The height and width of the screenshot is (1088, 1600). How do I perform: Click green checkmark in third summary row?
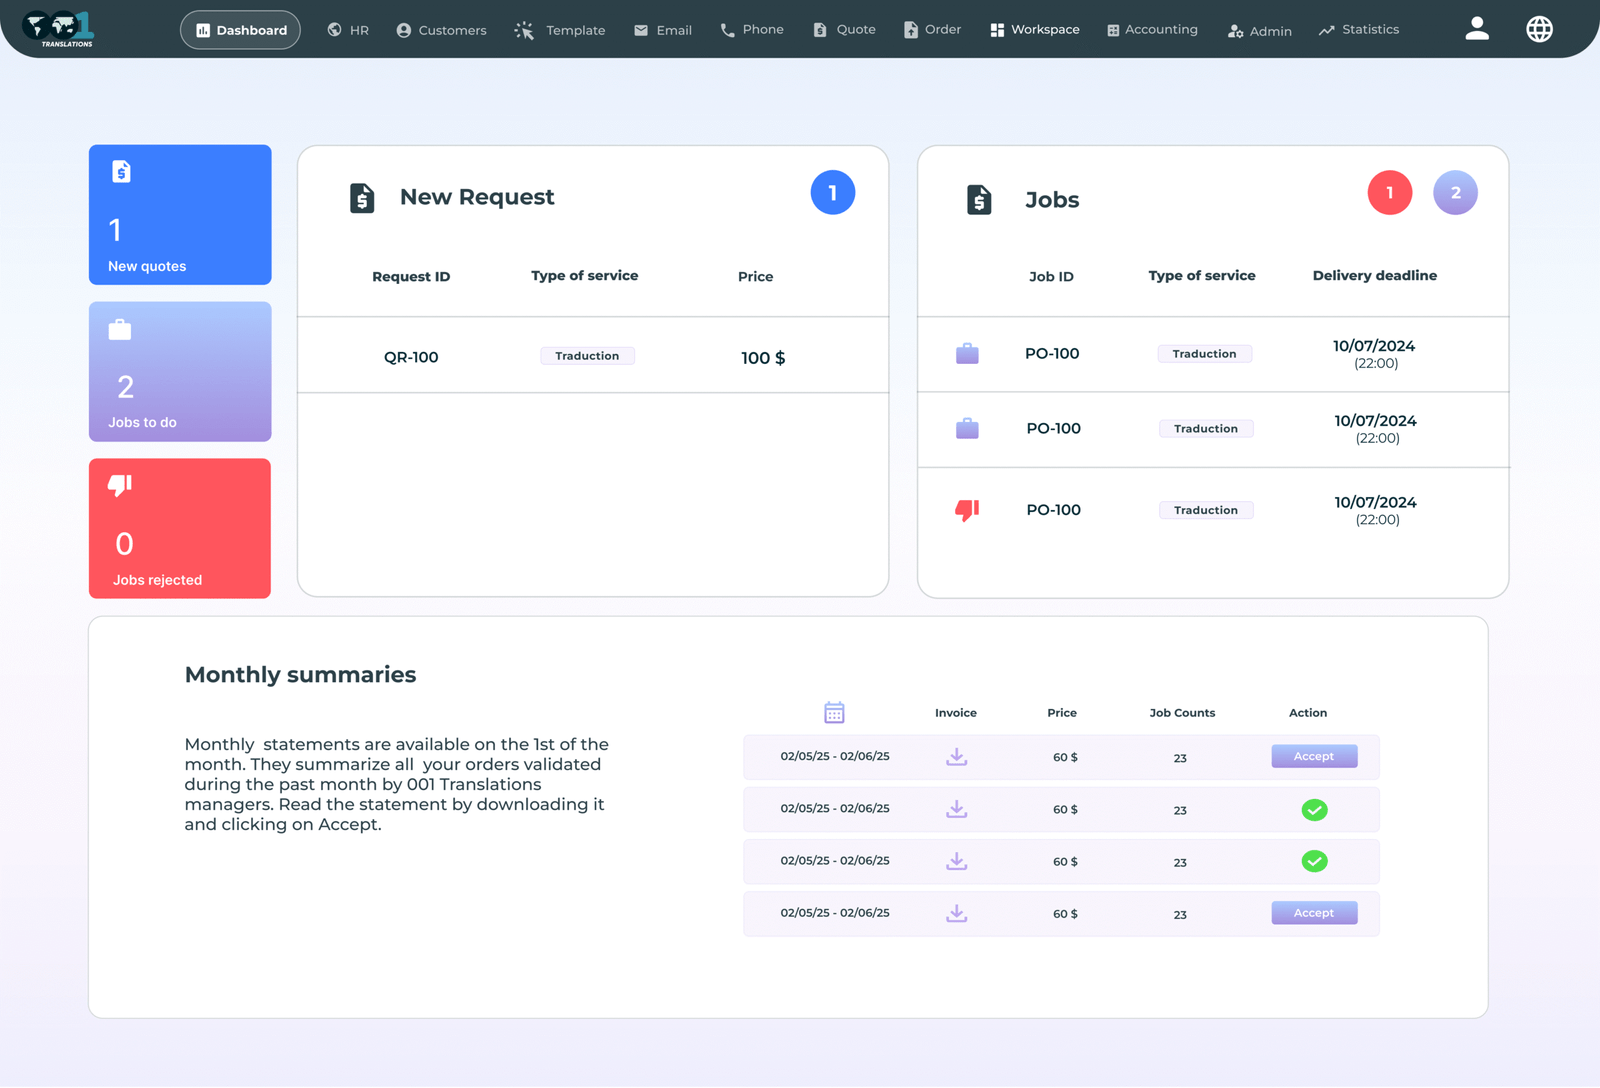(1314, 861)
